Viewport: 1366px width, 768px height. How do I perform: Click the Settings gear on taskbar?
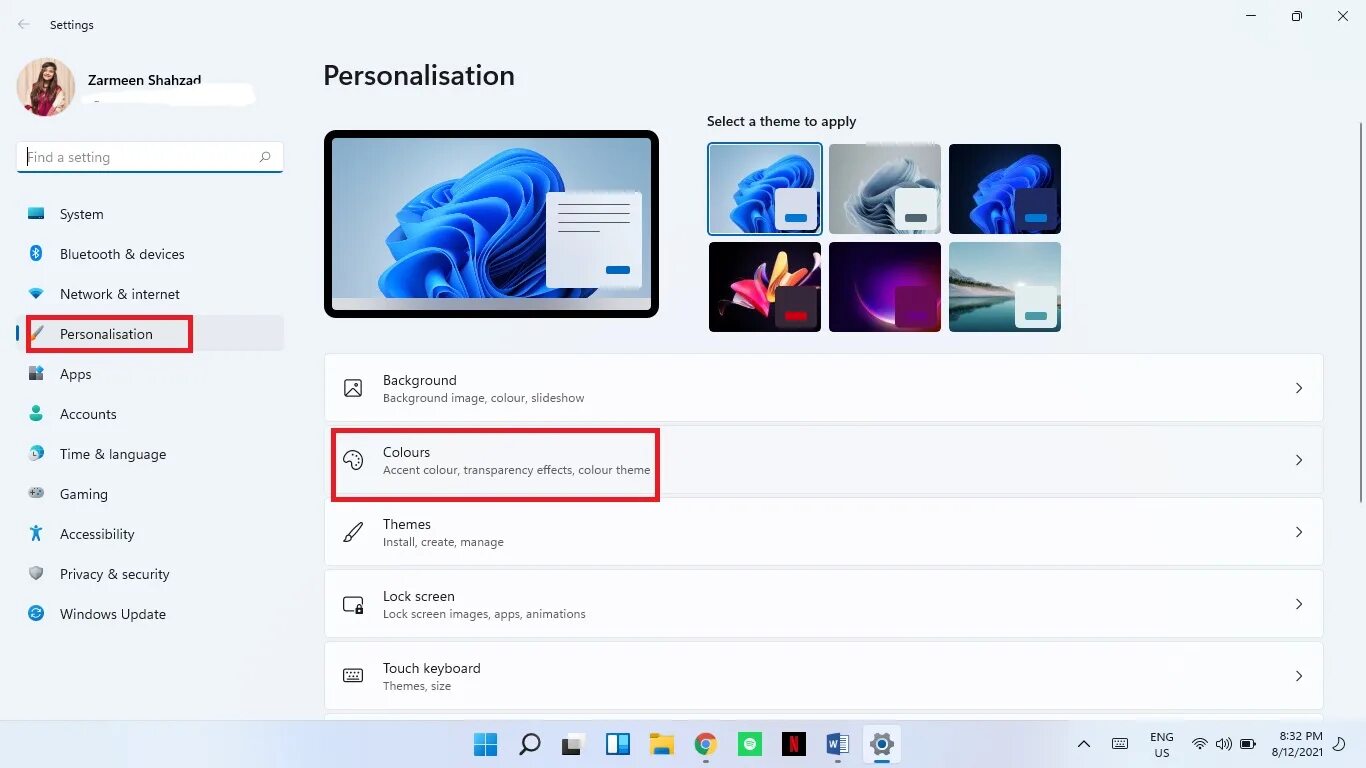pyautogui.click(x=881, y=744)
